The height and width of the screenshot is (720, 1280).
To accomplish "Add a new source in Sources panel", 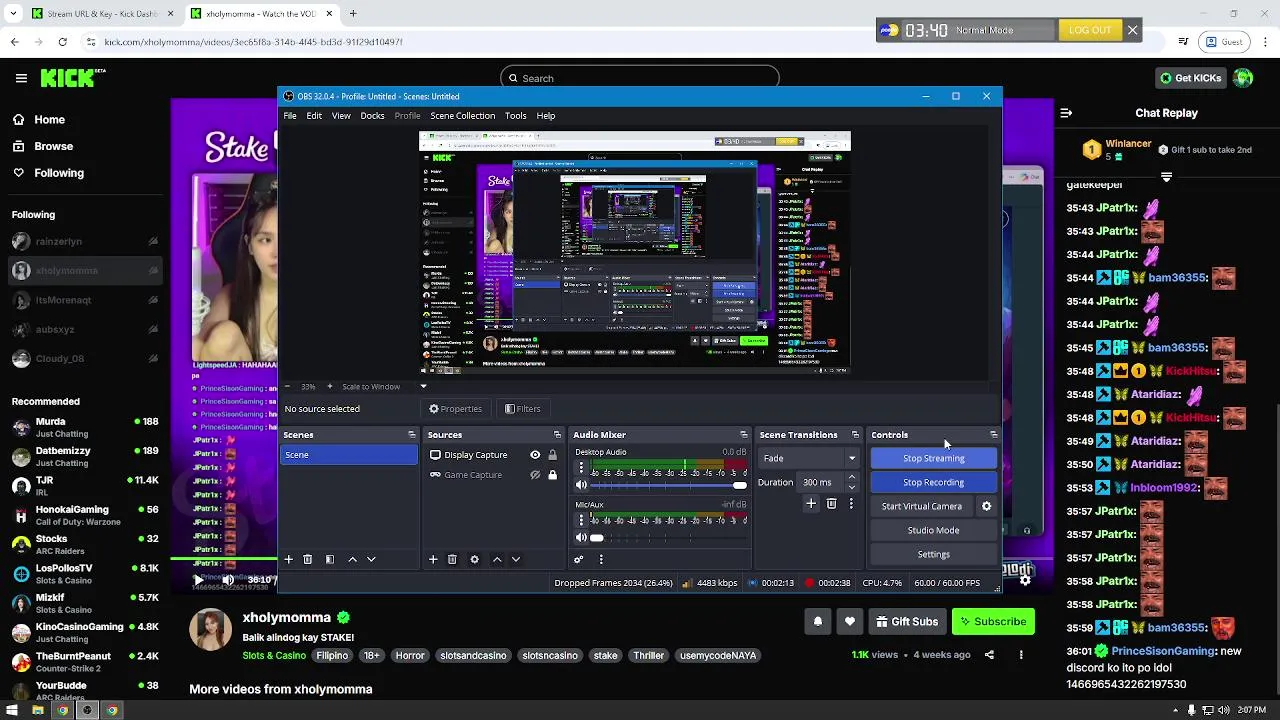I will (x=433, y=560).
